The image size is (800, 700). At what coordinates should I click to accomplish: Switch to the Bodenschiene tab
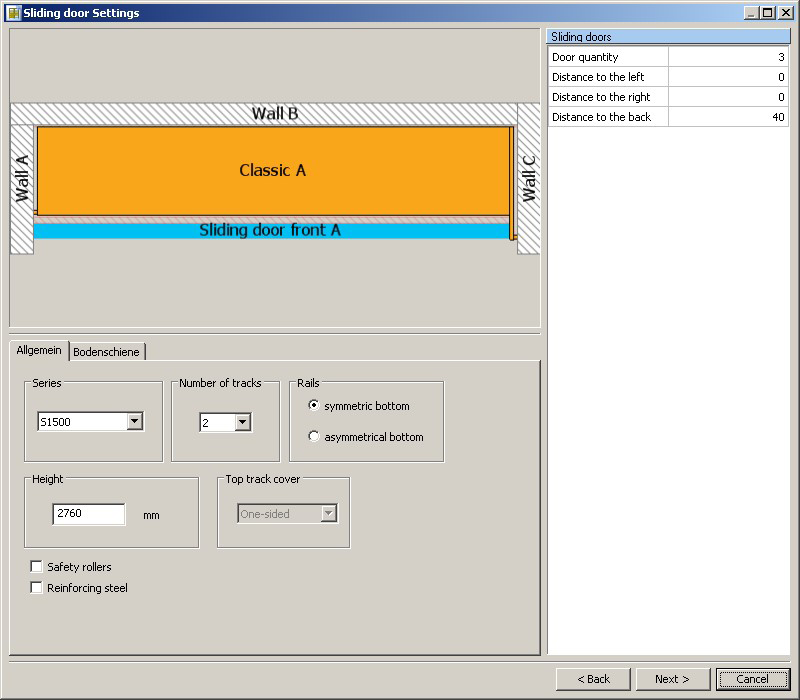click(106, 352)
